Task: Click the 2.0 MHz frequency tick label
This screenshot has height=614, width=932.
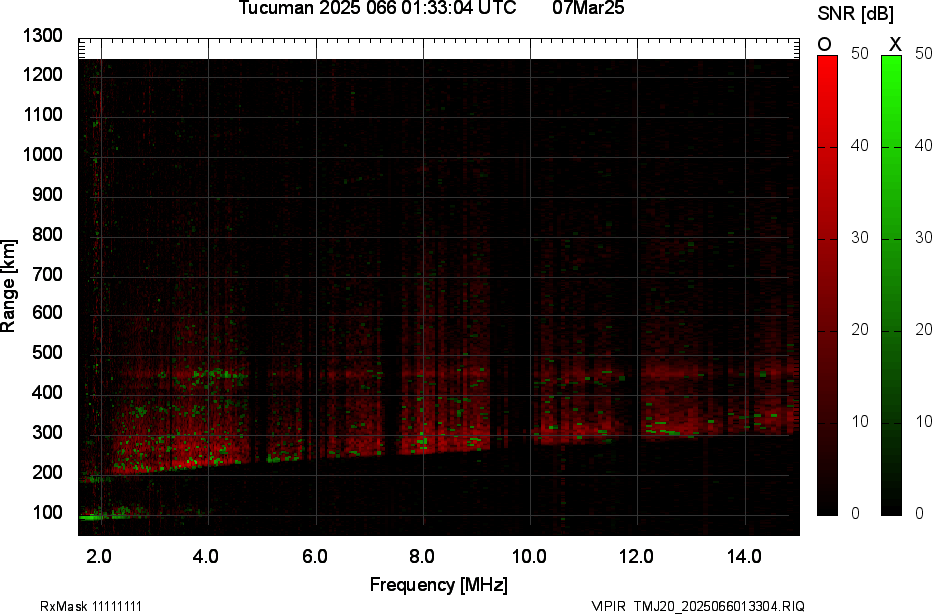Action: (99, 557)
